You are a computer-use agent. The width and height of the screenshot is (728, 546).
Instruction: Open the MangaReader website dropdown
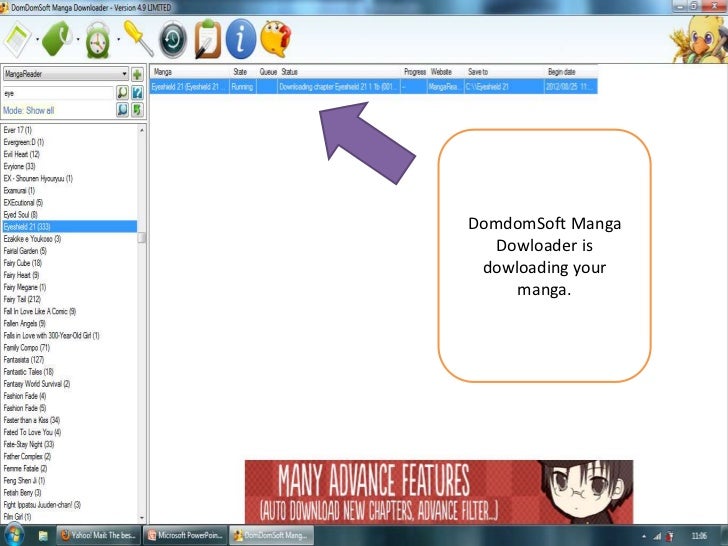pos(65,74)
